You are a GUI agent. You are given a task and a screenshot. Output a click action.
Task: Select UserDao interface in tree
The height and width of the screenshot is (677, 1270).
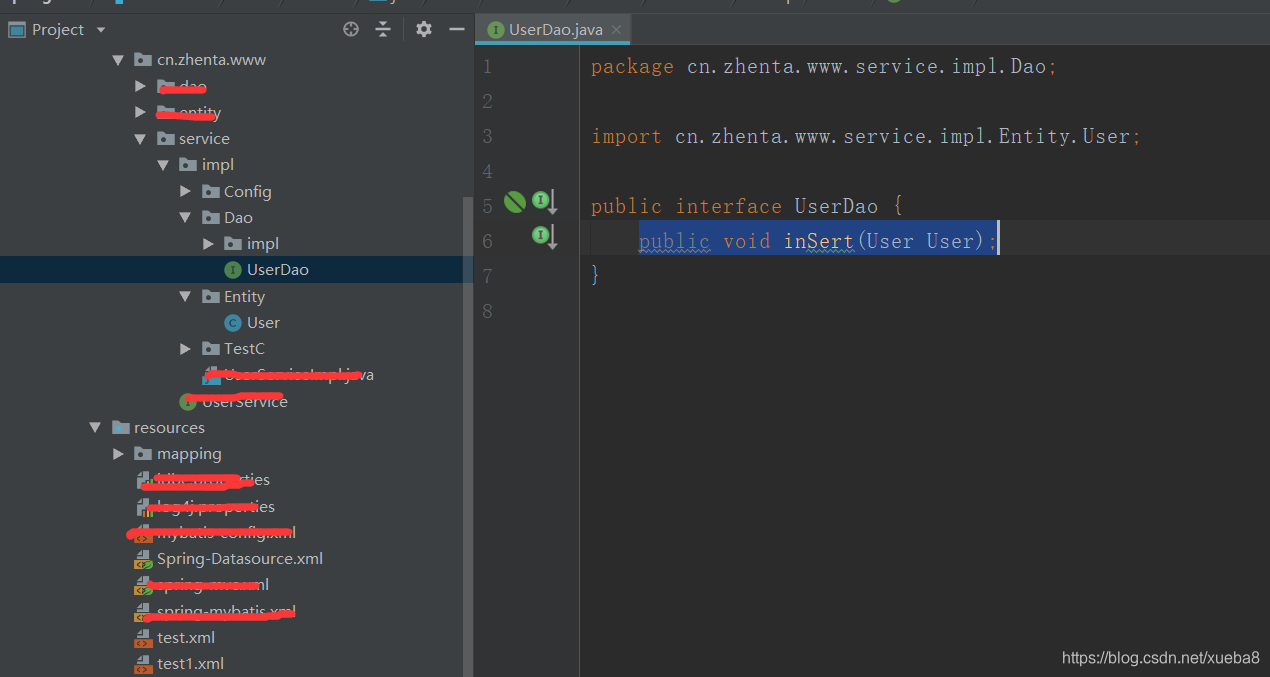(237, 270)
